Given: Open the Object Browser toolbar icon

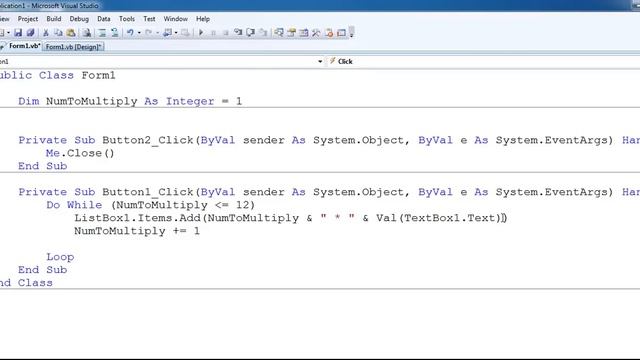Looking at the screenshot, I should pyautogui.click(x=304, y=33).
